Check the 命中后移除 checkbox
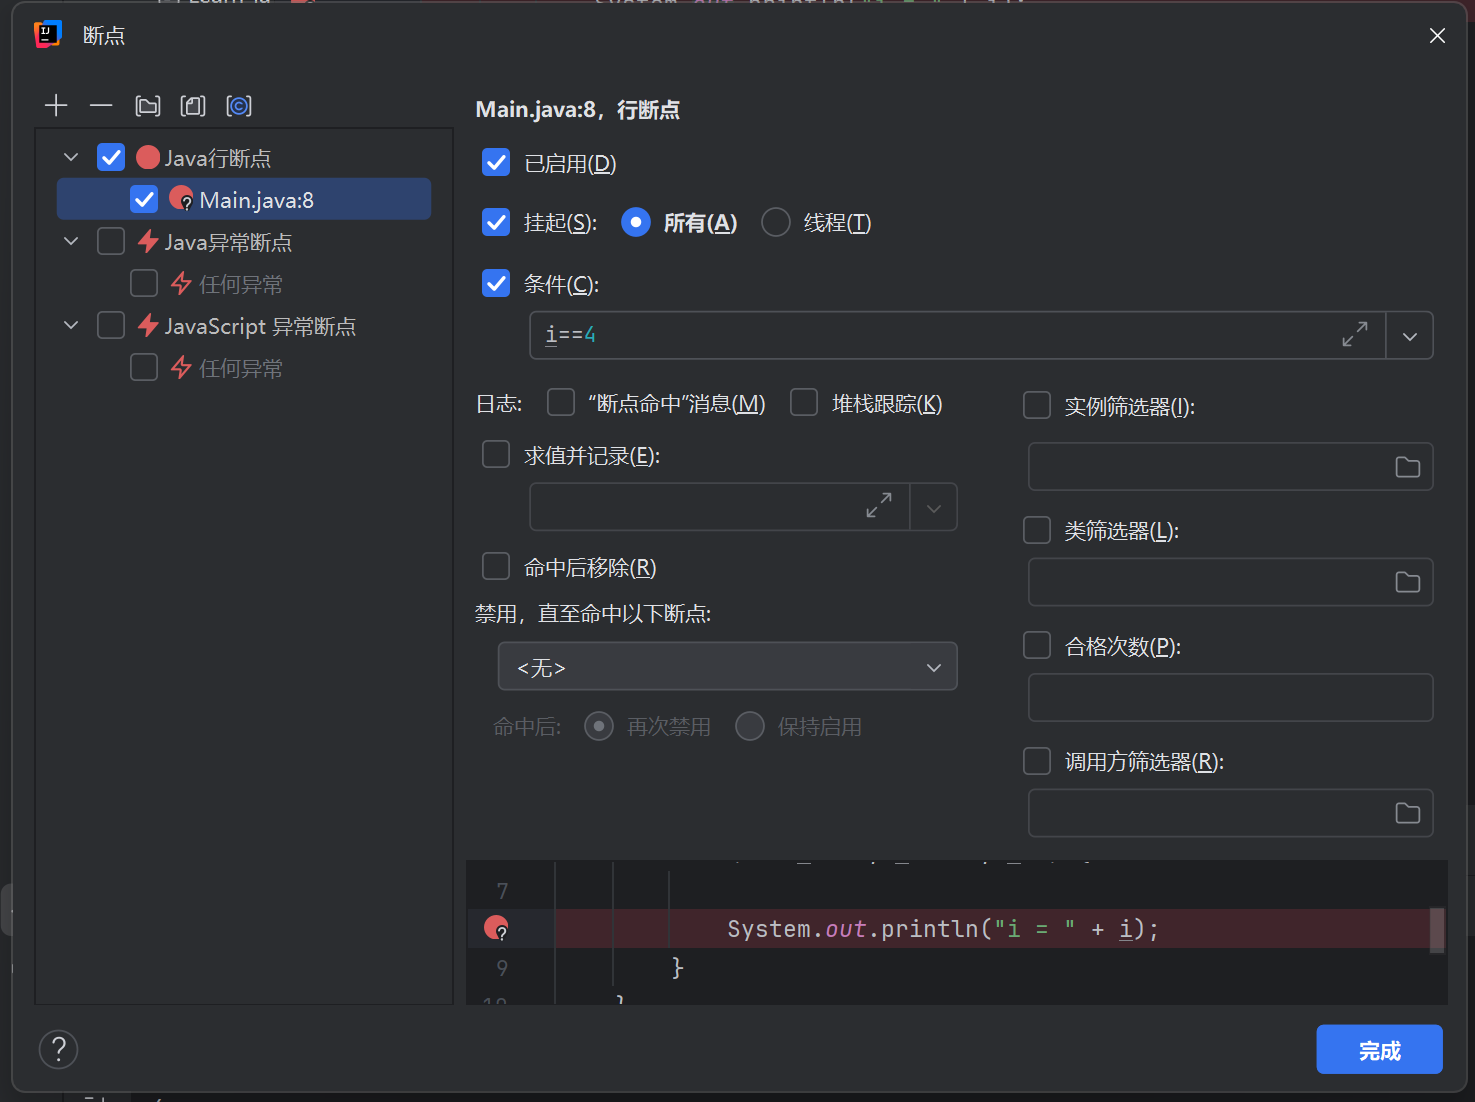Viewport: 1475px width, 1102px height. point(495,566)
